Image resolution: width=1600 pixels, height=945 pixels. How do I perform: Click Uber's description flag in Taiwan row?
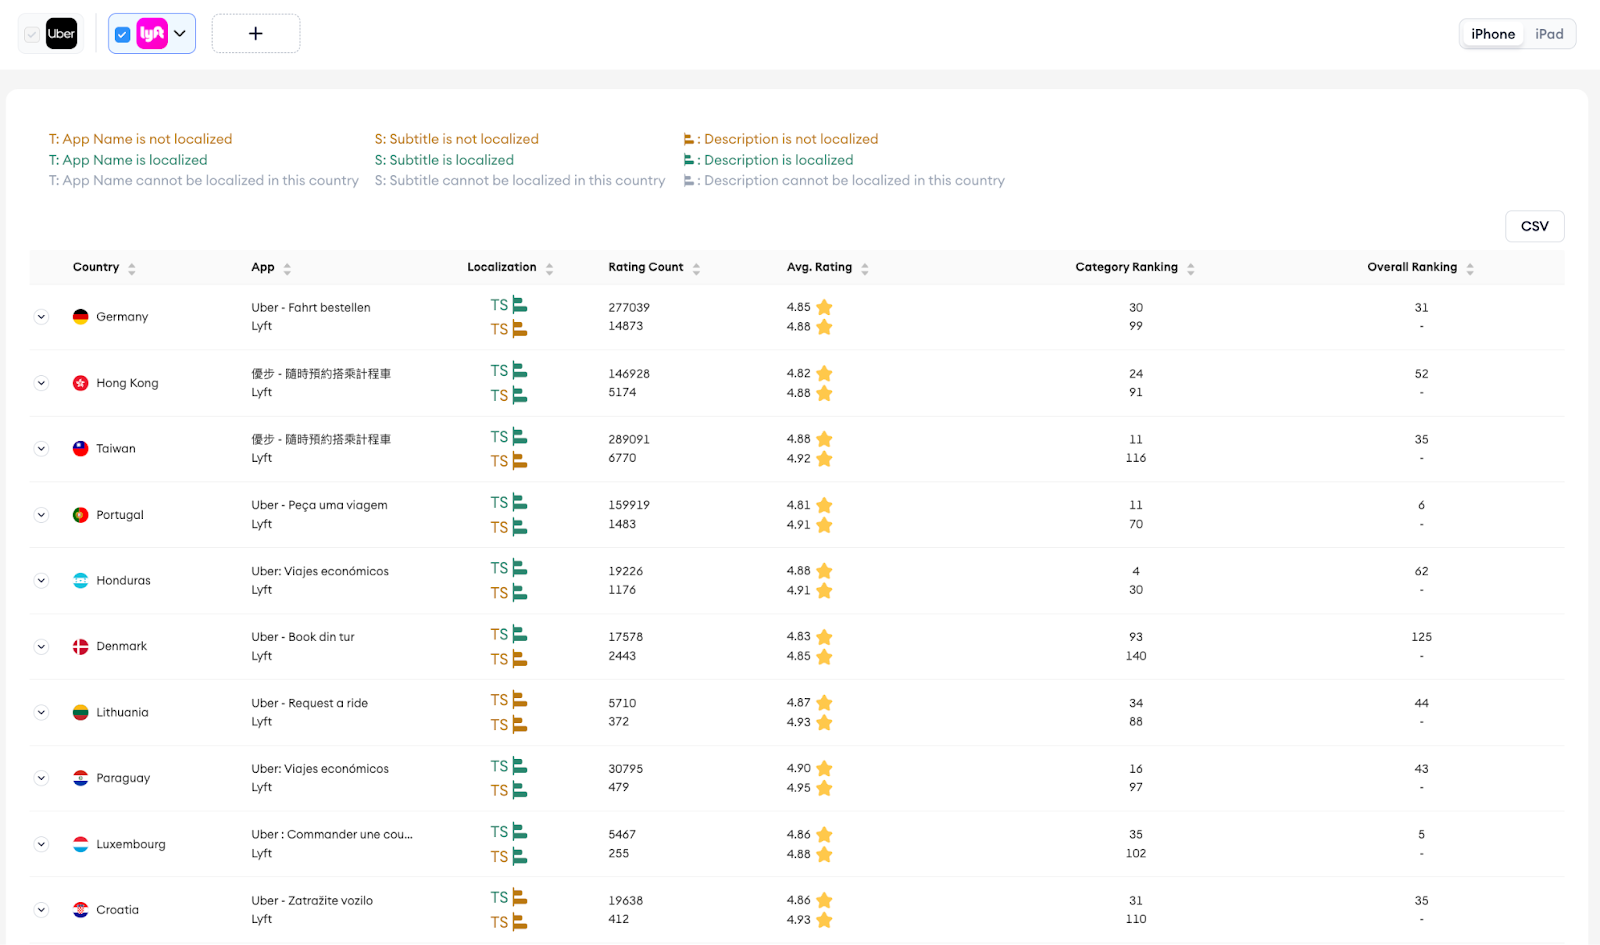click(x=520, y=437)
